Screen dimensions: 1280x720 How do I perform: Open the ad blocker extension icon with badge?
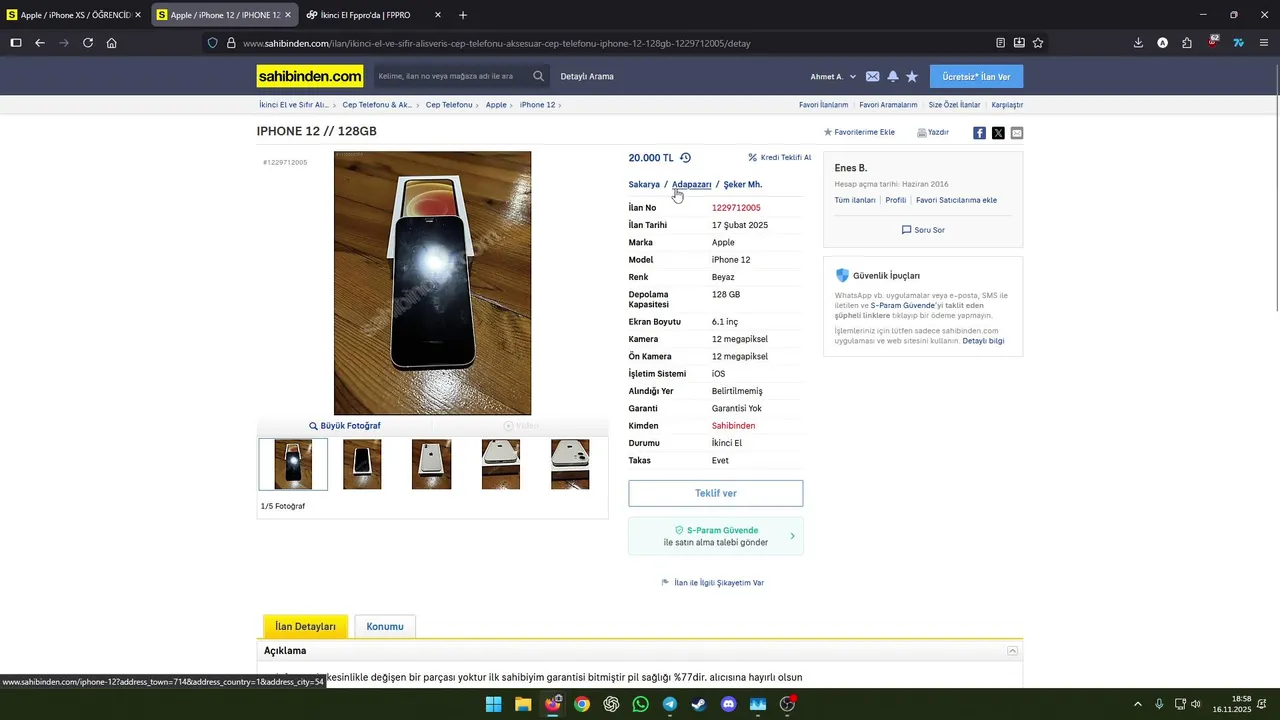coord(1213,42)
